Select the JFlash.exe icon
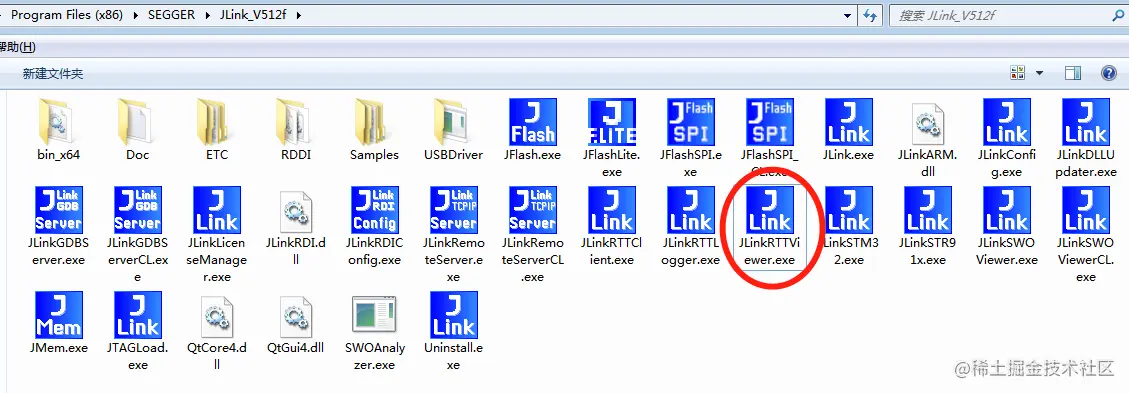The image size is (1129, 393). tap(533, 122)
